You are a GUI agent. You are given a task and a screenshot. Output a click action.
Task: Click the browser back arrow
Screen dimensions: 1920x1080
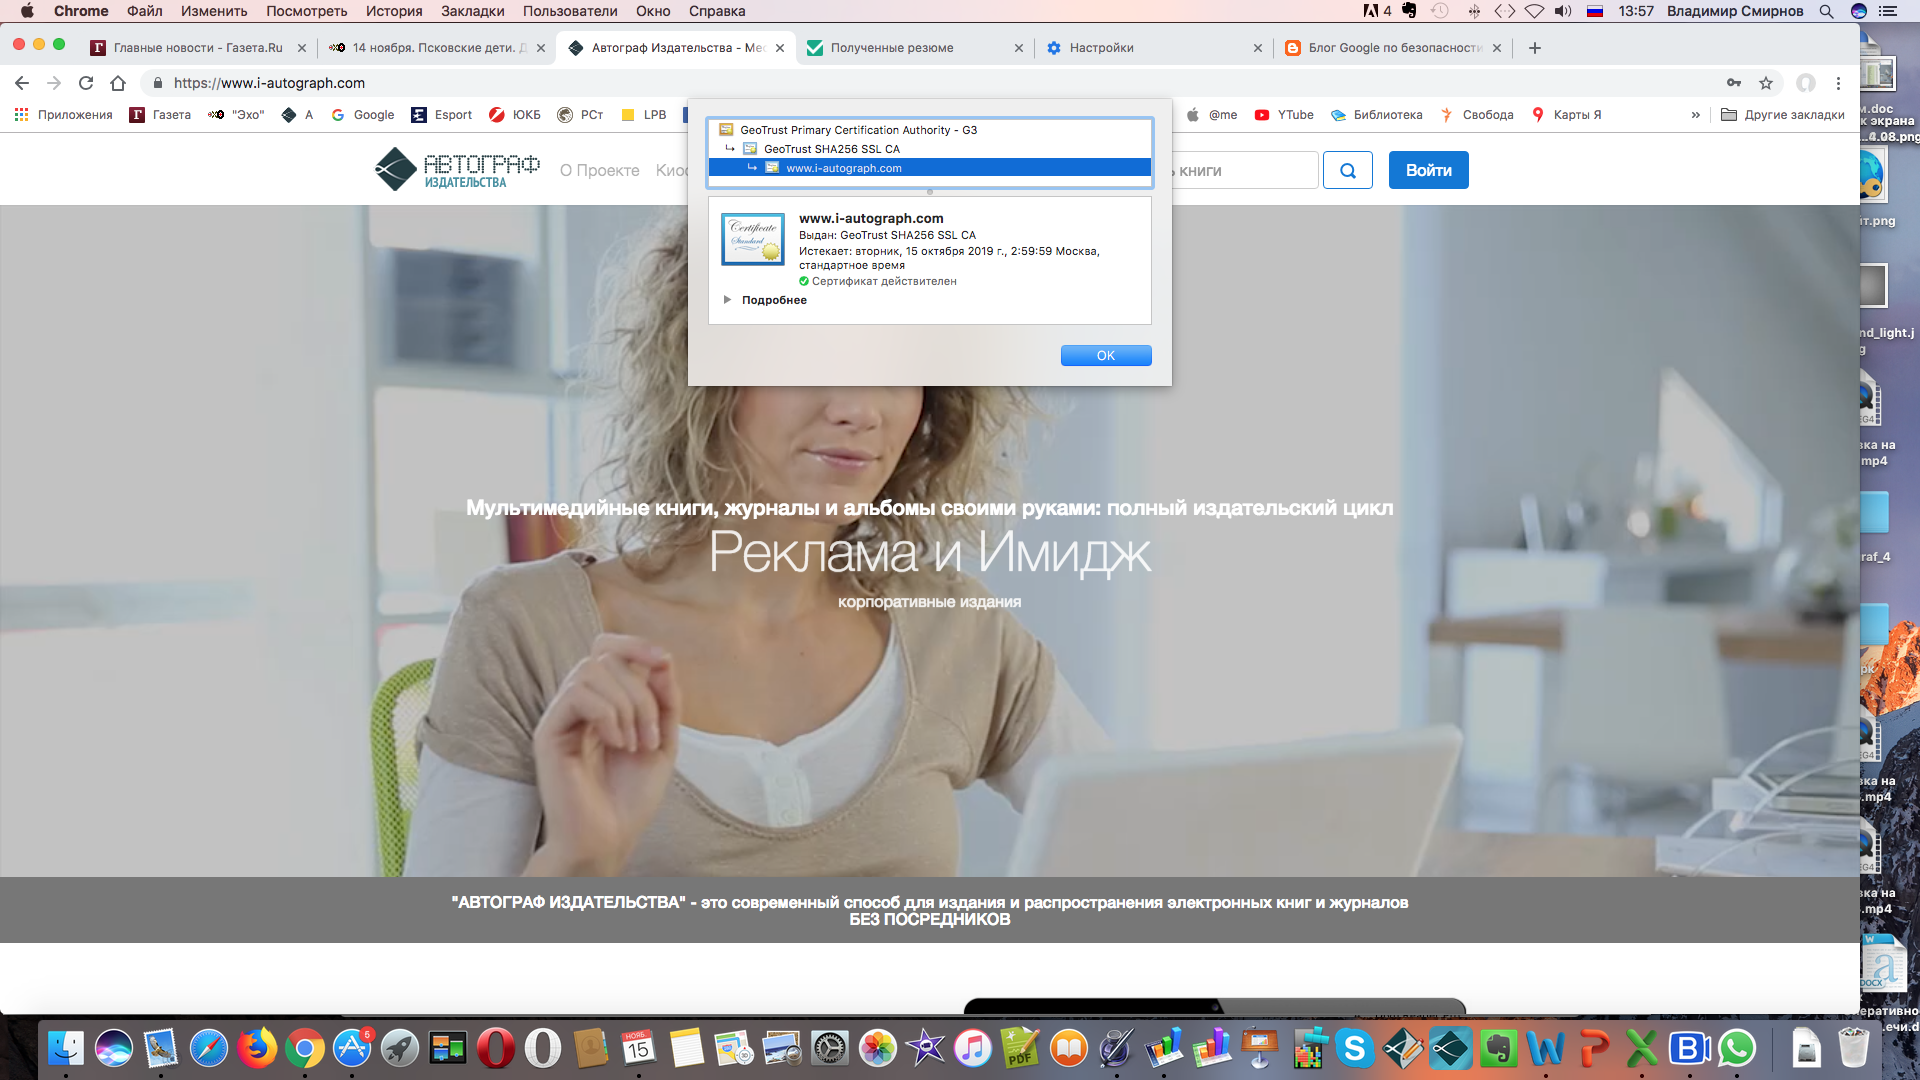22,83
